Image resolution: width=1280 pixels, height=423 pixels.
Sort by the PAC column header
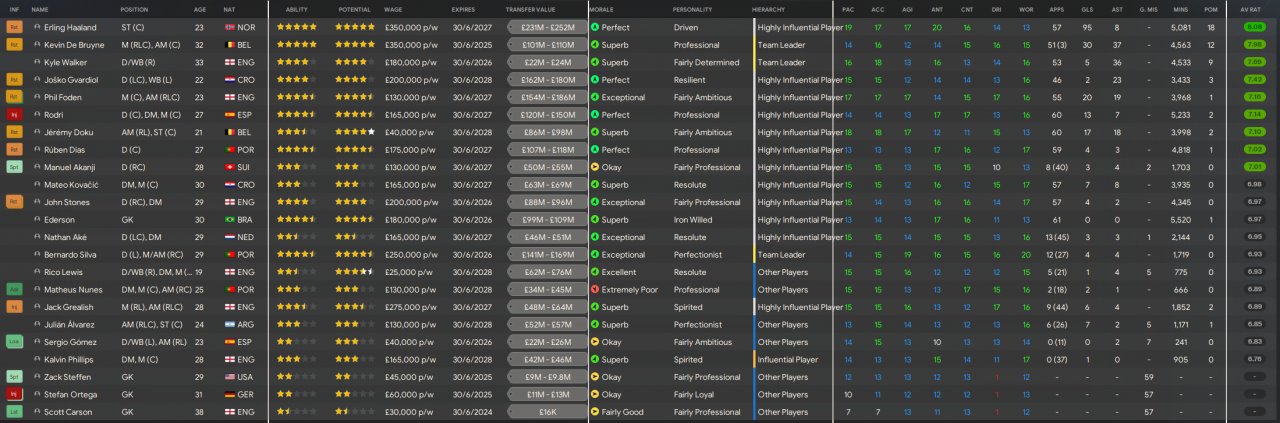pos(848,9)
